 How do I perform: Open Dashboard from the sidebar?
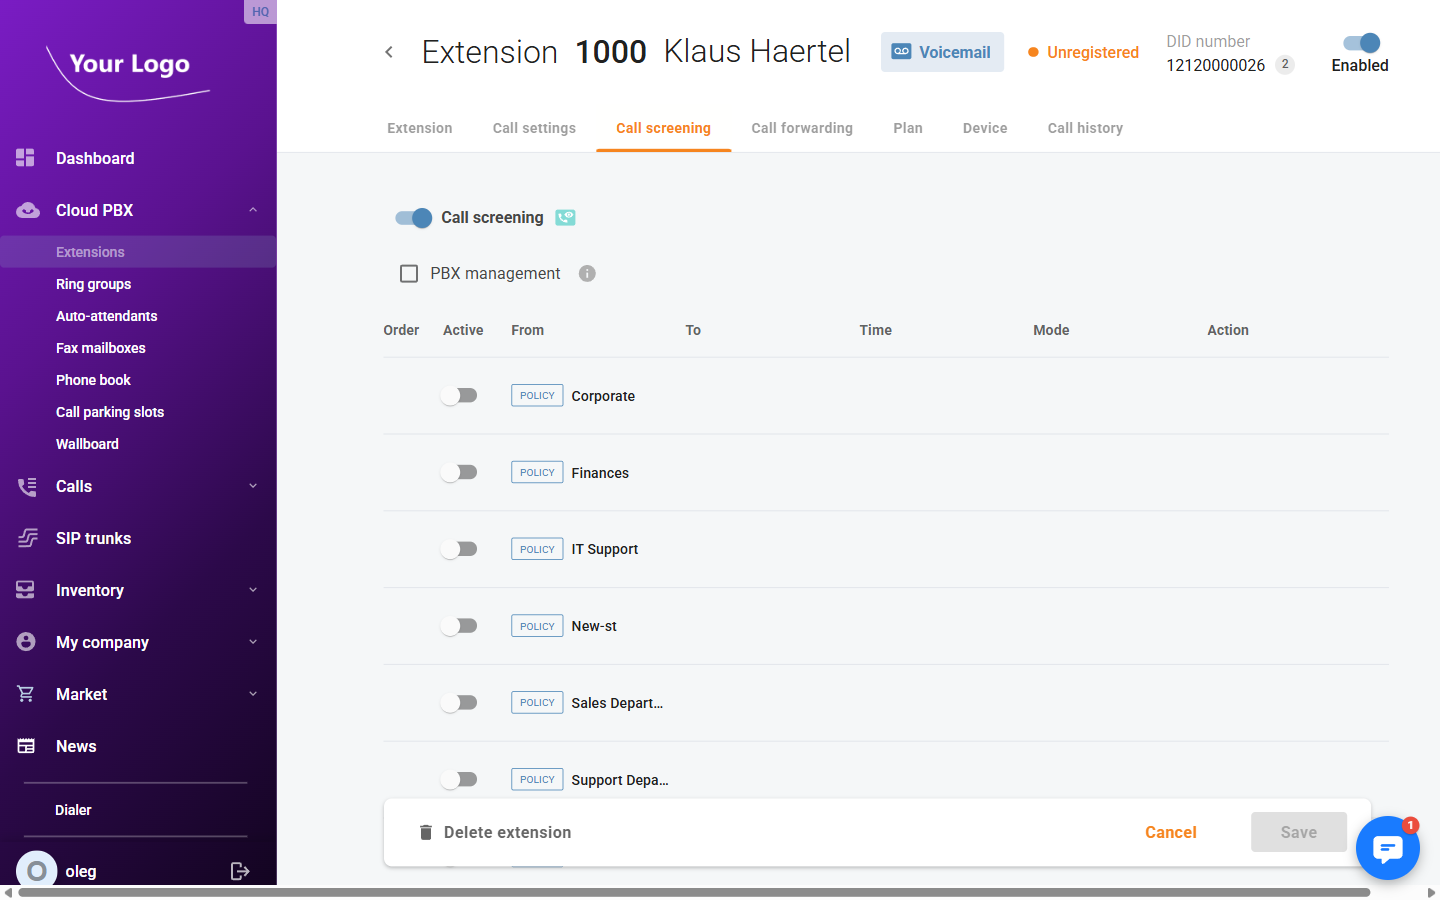pyautogui.click(x=95, y=158)
